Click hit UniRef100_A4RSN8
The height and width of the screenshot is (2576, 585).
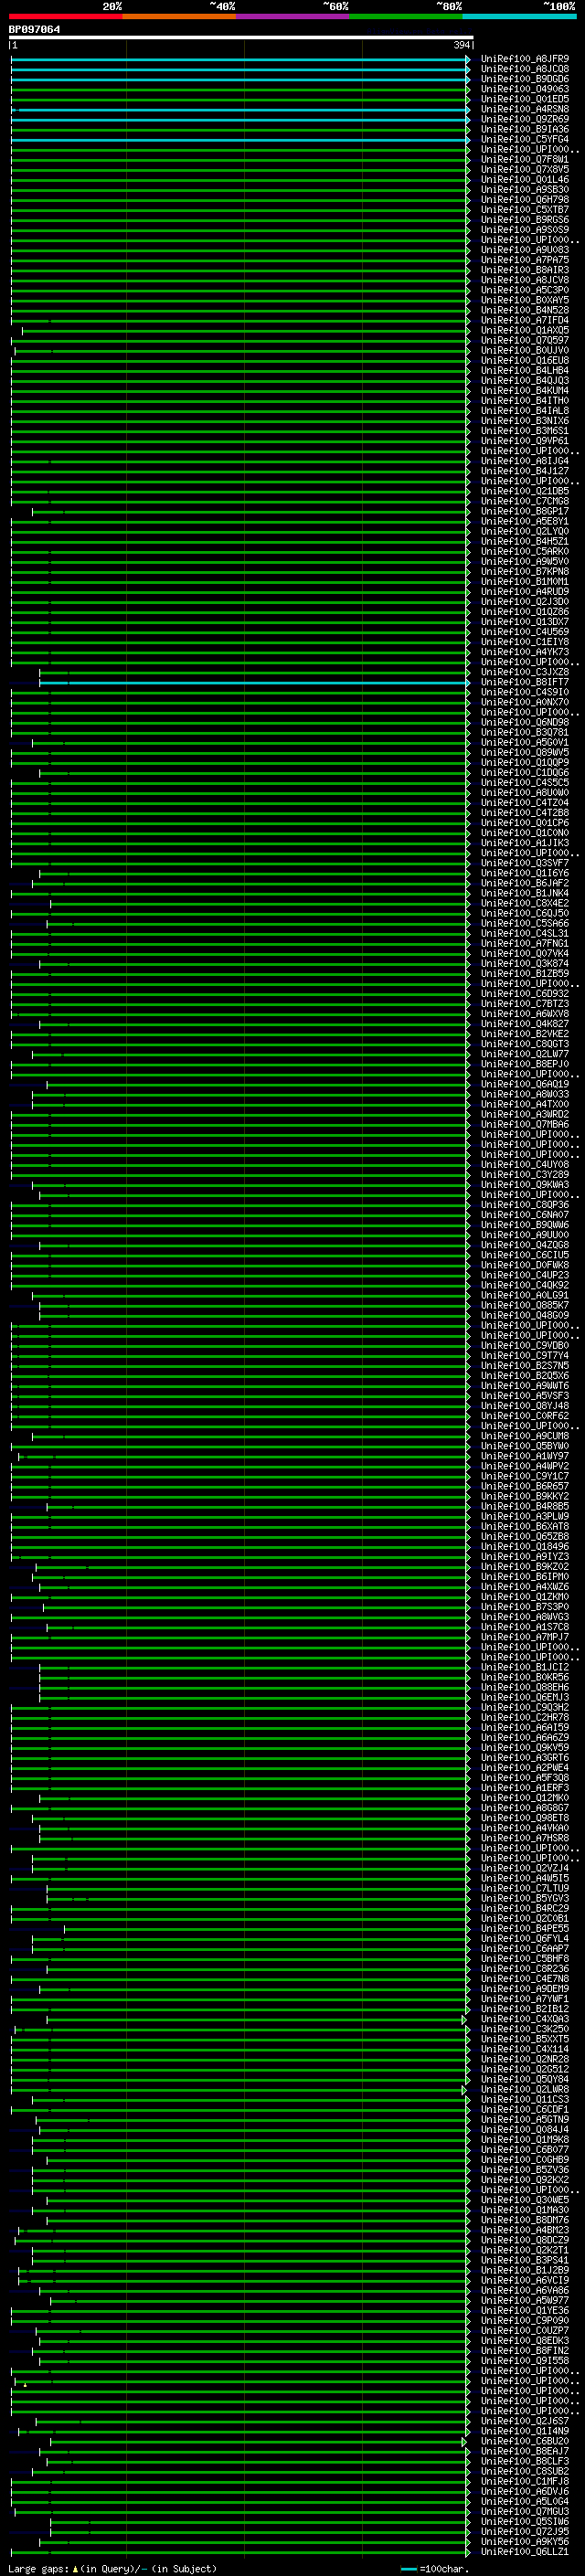point(524,109)
